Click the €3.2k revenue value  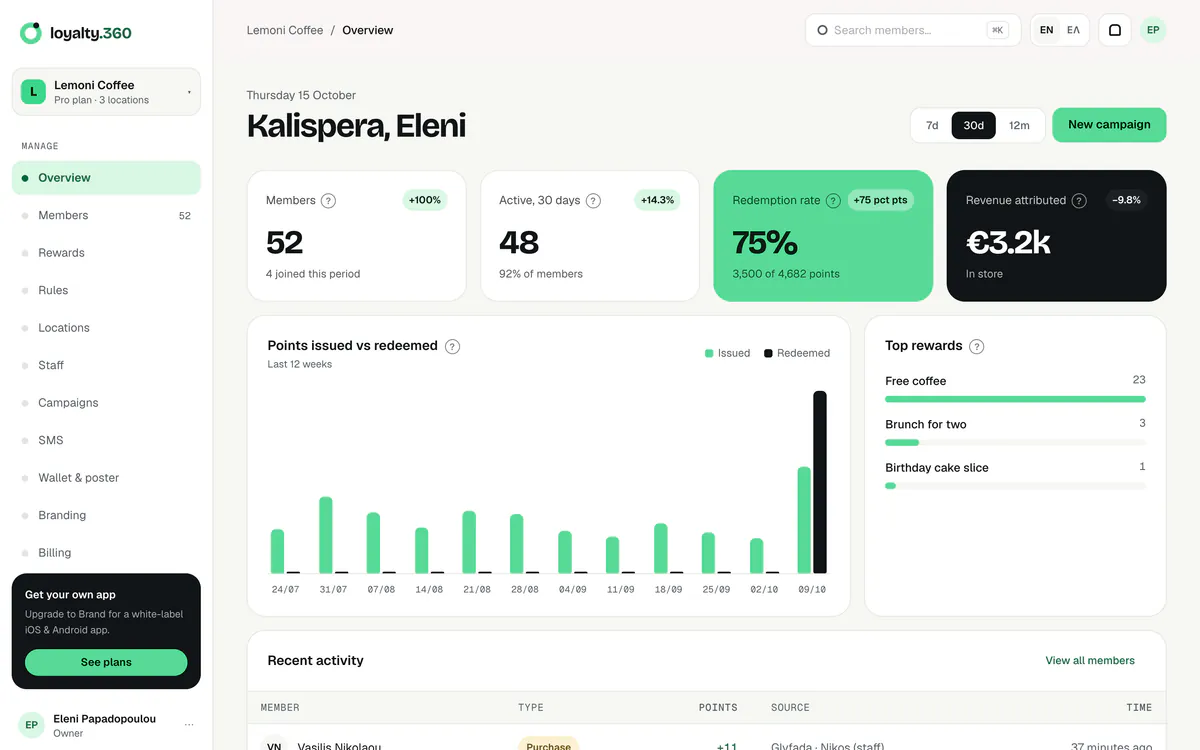click(1008, 242)
